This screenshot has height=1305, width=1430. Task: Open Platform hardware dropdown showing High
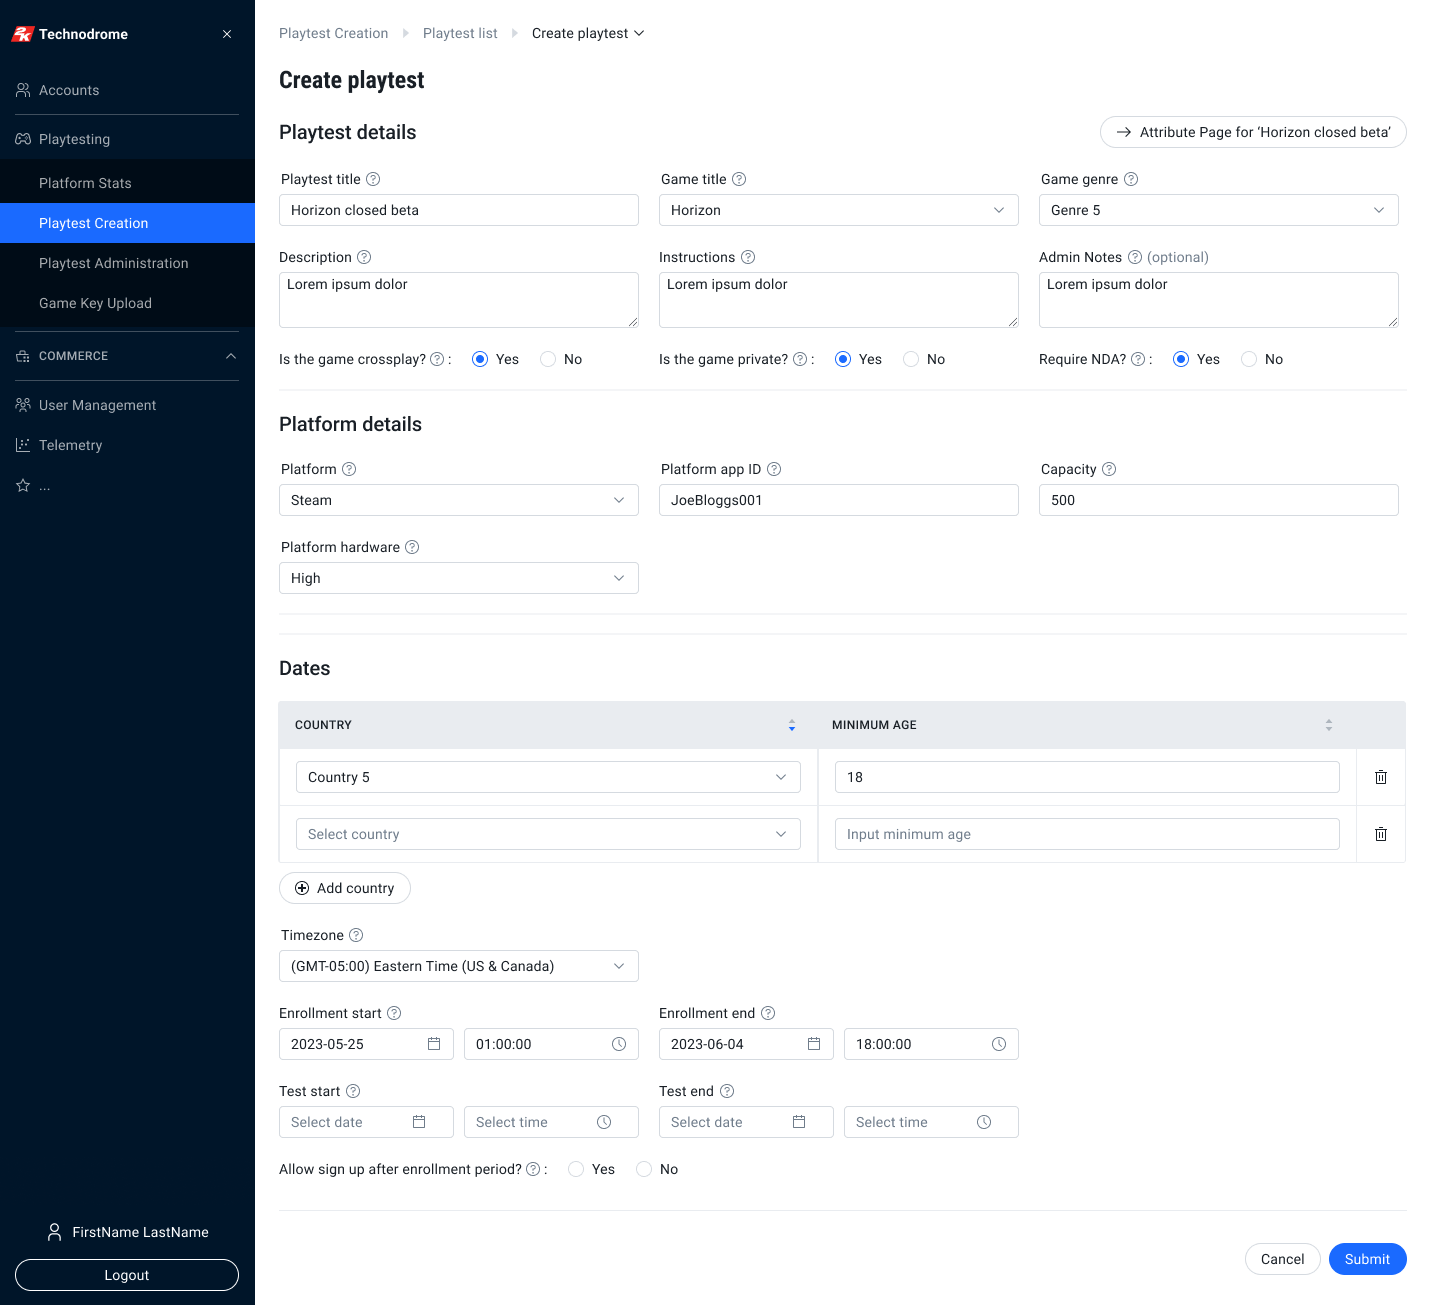coord(459,578)
